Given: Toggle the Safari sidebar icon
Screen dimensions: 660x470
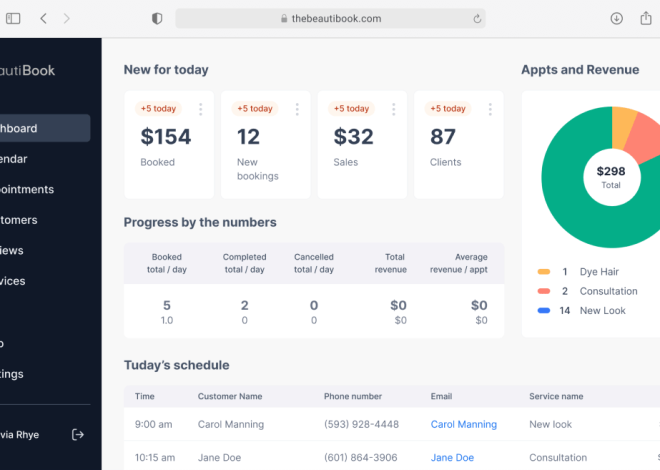Looking at the screenshot, I should pyautogui.click(x=13, y=19).
